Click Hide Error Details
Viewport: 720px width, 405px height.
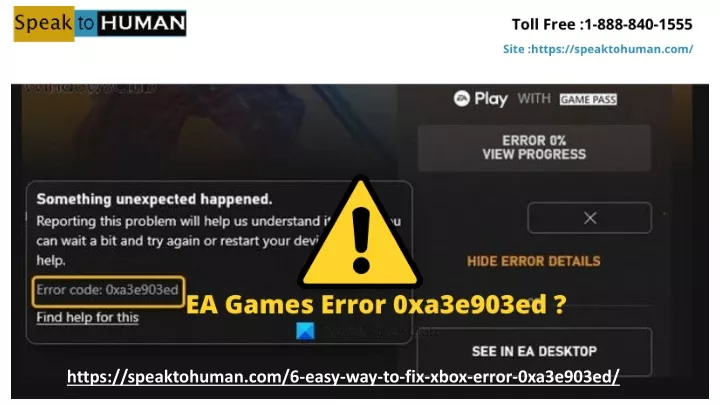coord(534,261)
